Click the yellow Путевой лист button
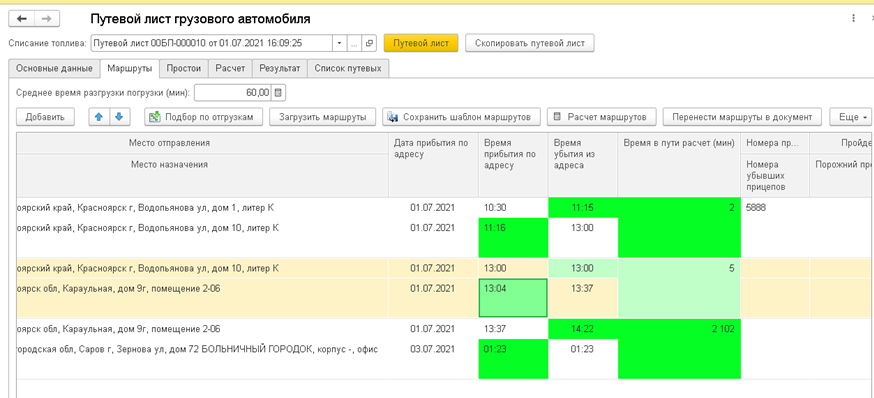874x398 pixels. [421, 43]
